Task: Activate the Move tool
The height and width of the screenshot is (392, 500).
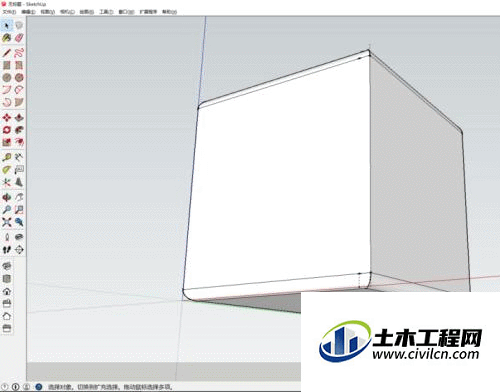Action: click(7, 117)
